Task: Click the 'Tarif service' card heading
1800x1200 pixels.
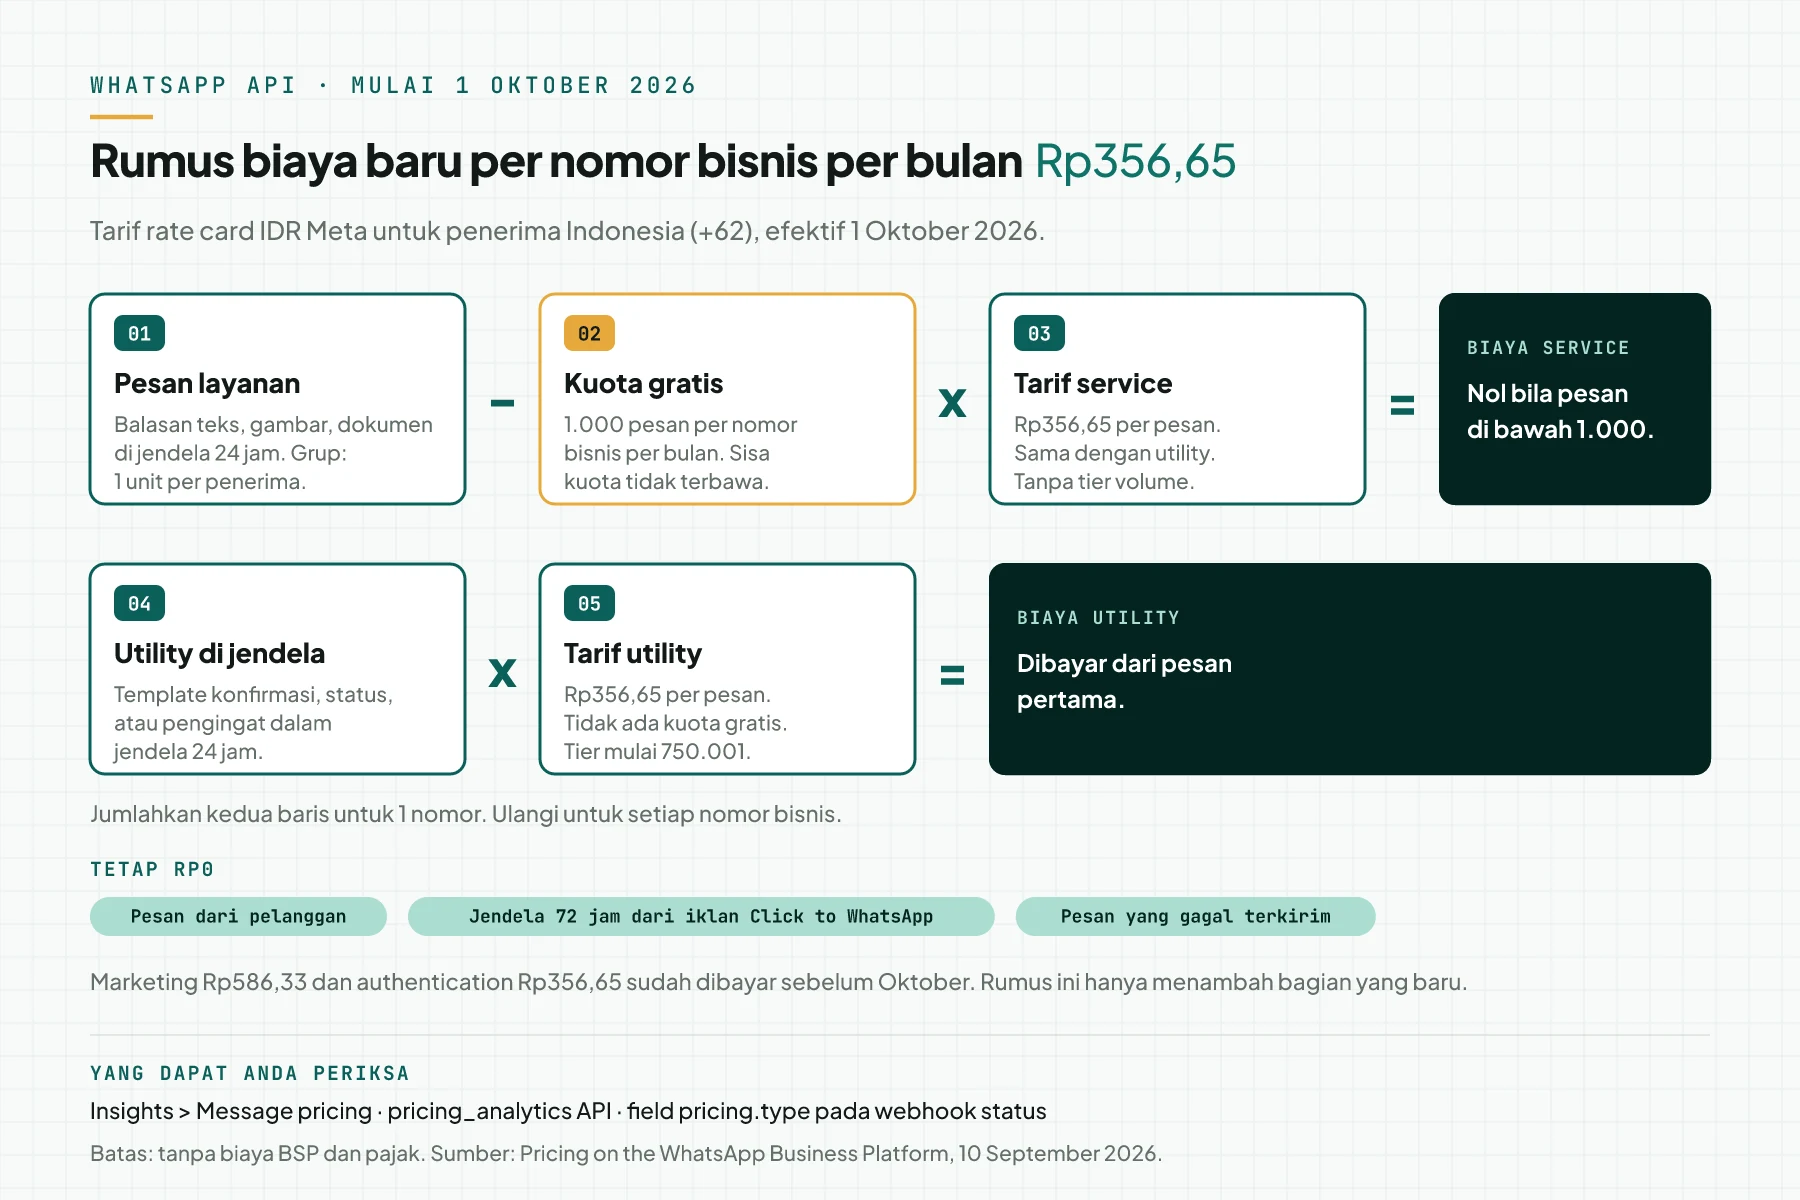Action: 1093,383
